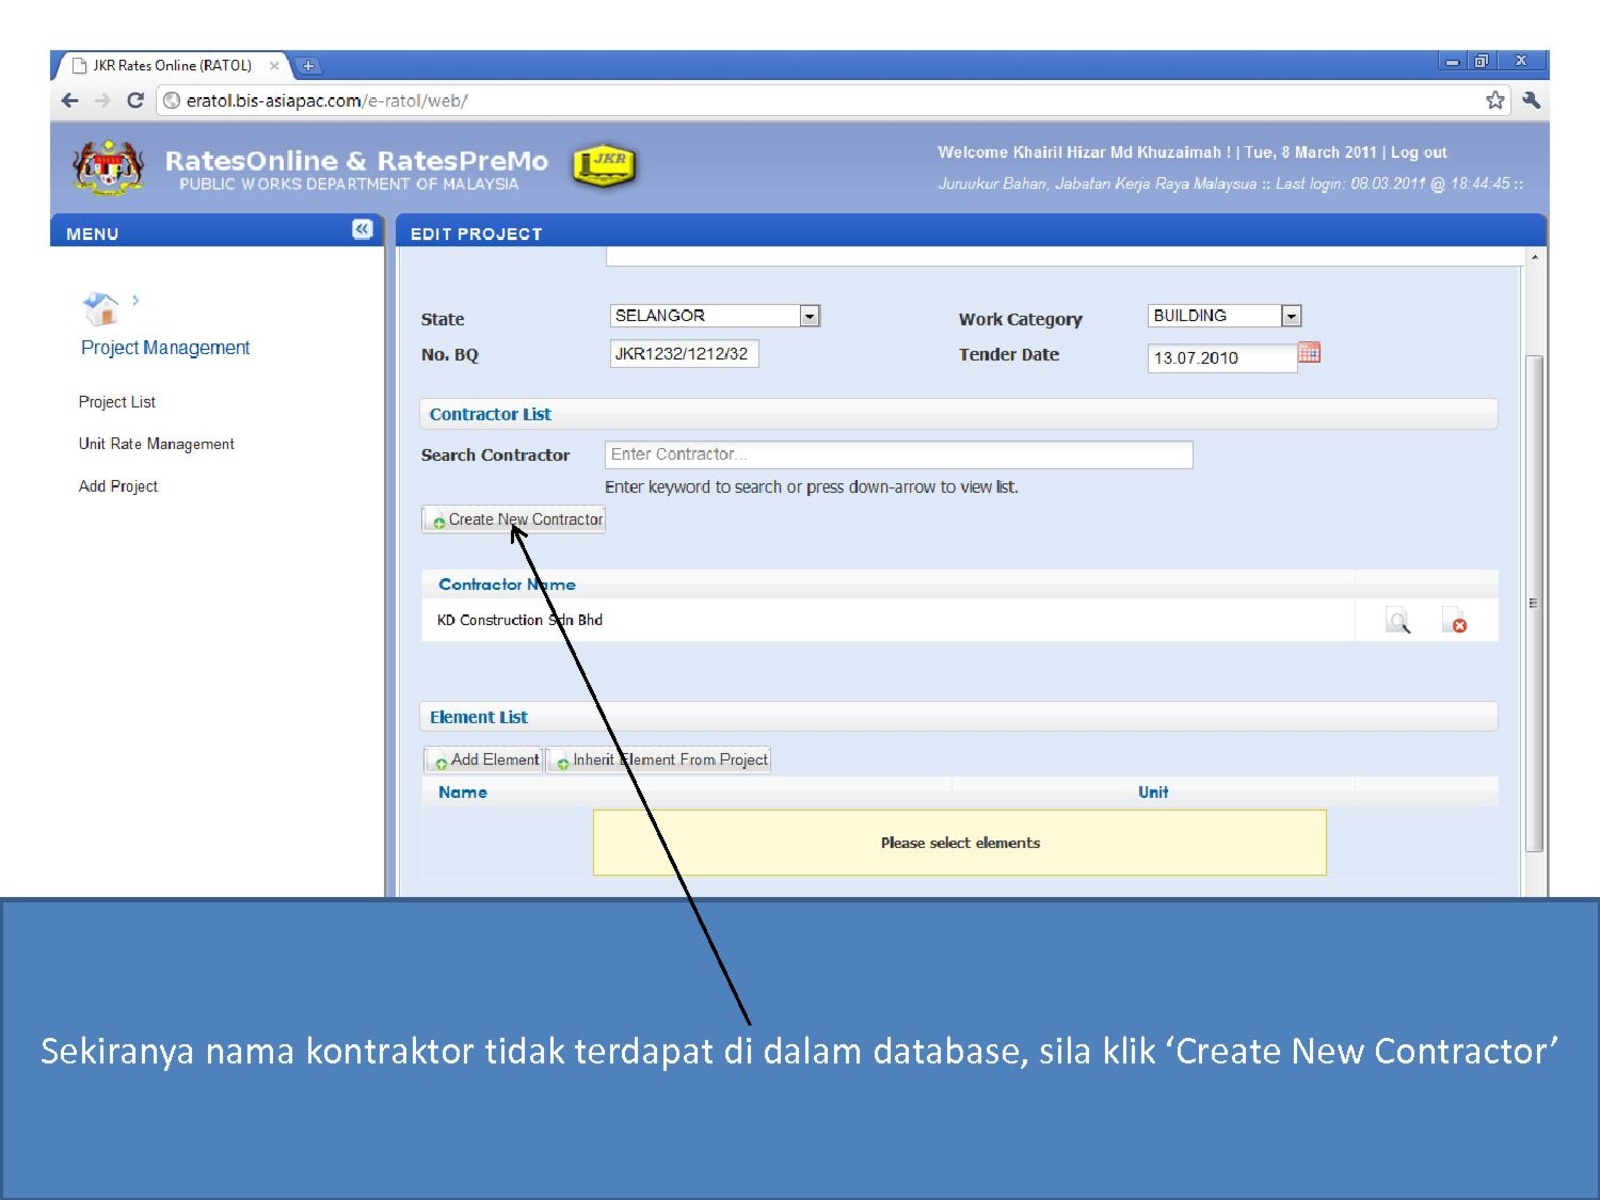Screen dimensions: 1600x1200
Task: Open the browser wrench settings menu
Action: point(1531,100)
